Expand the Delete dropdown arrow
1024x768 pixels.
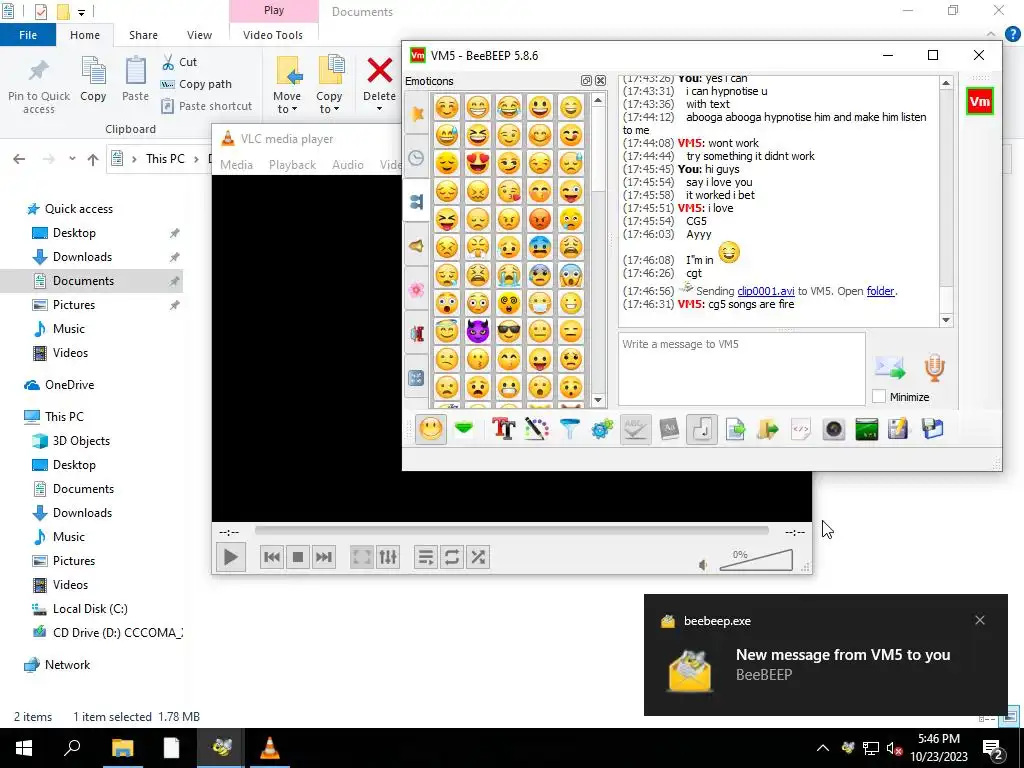[379, 108]
